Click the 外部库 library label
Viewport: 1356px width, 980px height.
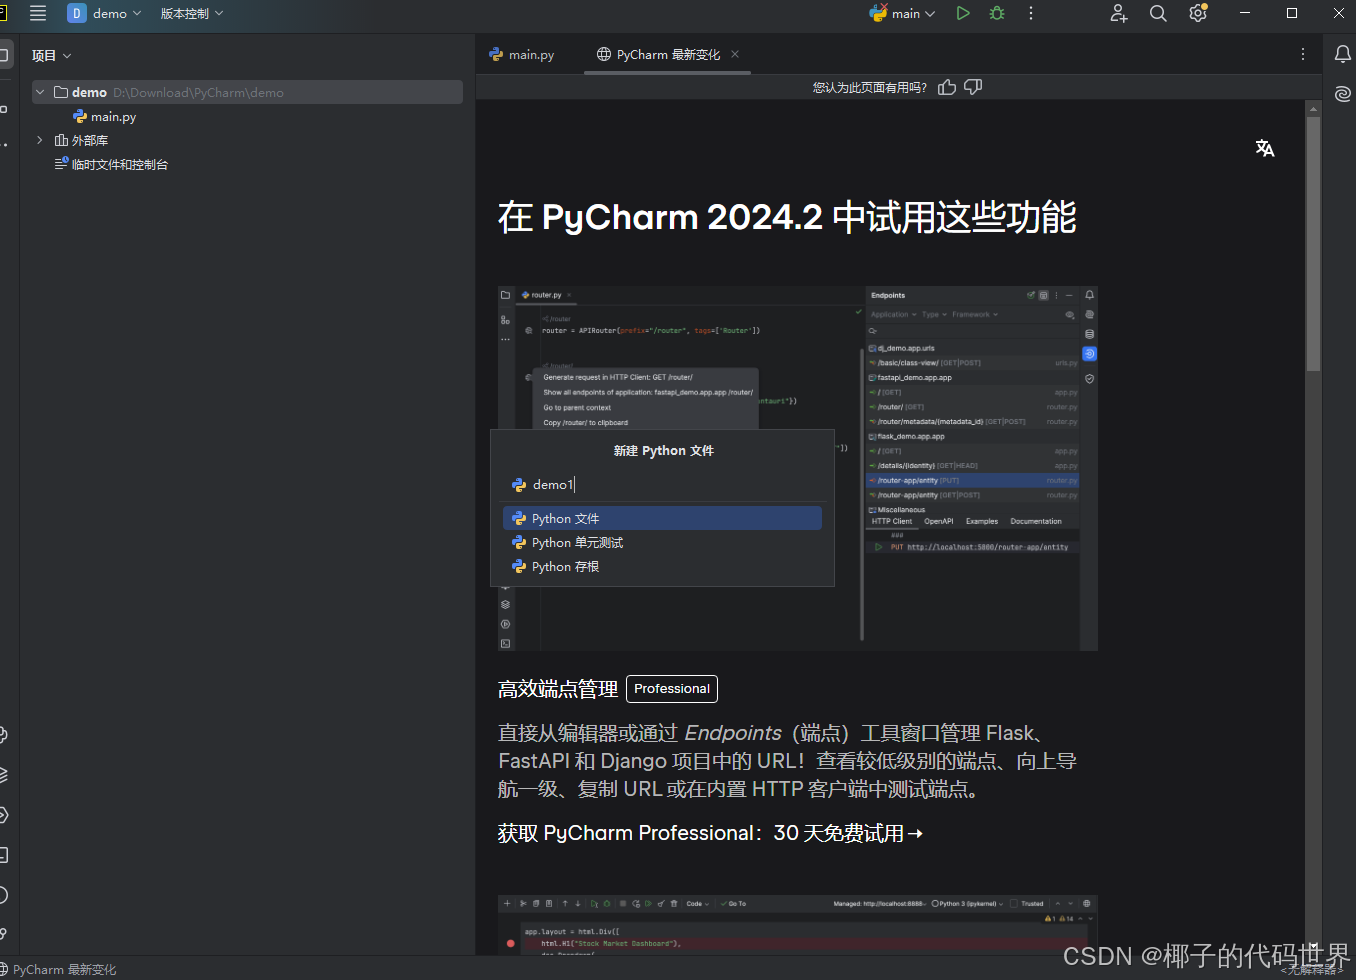90,140
